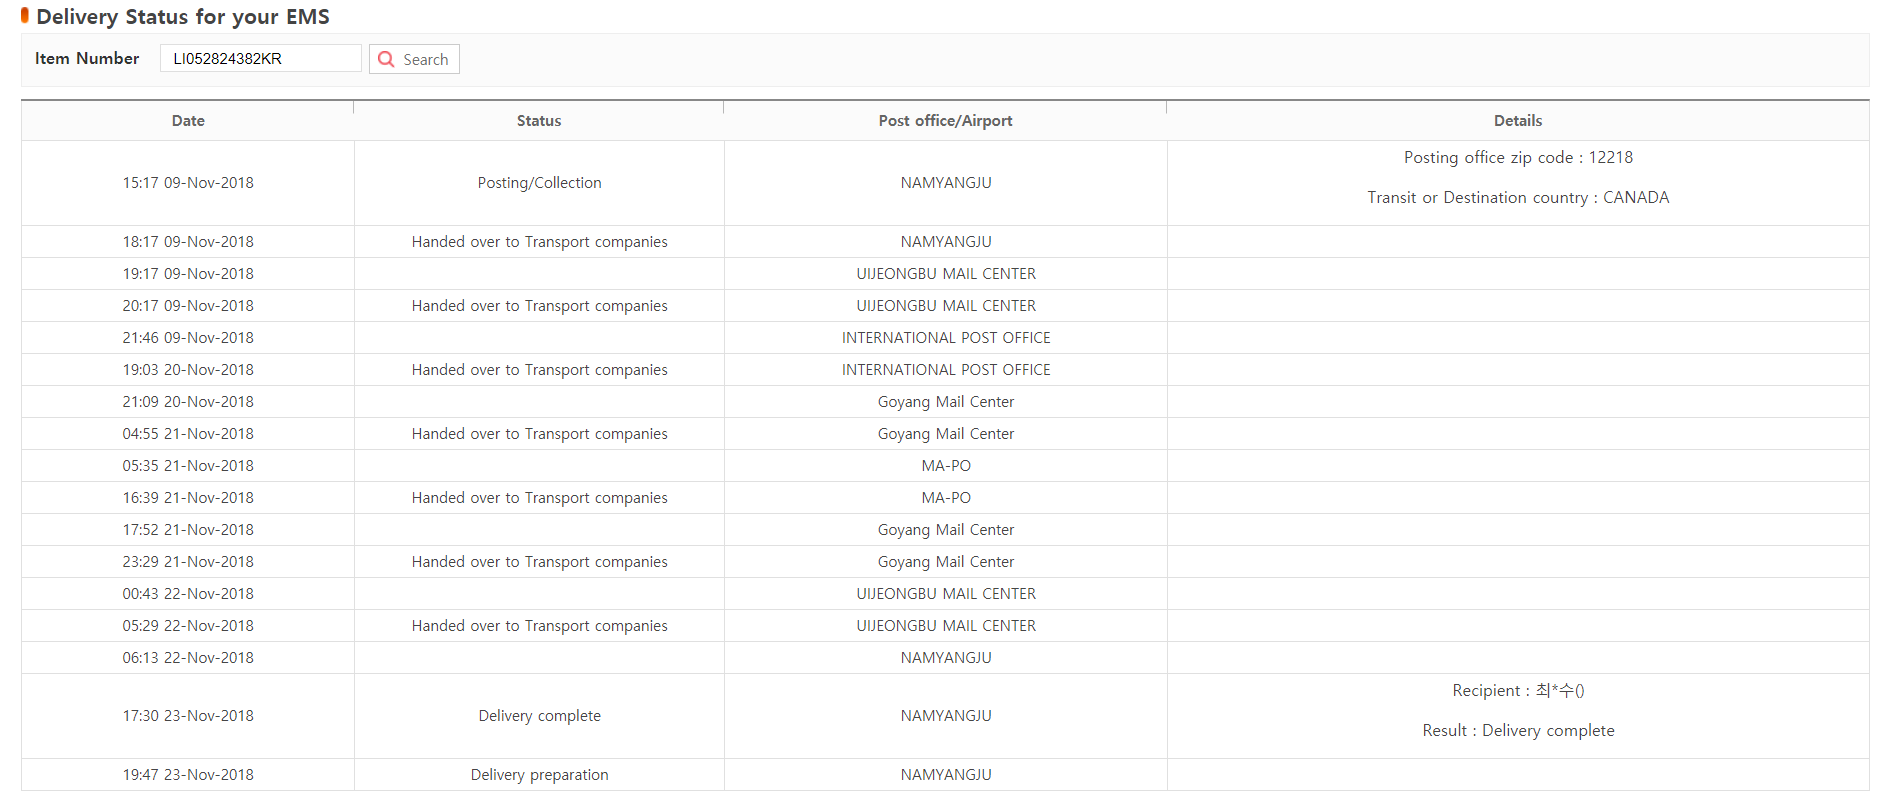The height and width of the screenshot is (794, 1890).
Task: Click Goyang Mail Center in 17:52 21-Nov row
Action: click(946, 530)
